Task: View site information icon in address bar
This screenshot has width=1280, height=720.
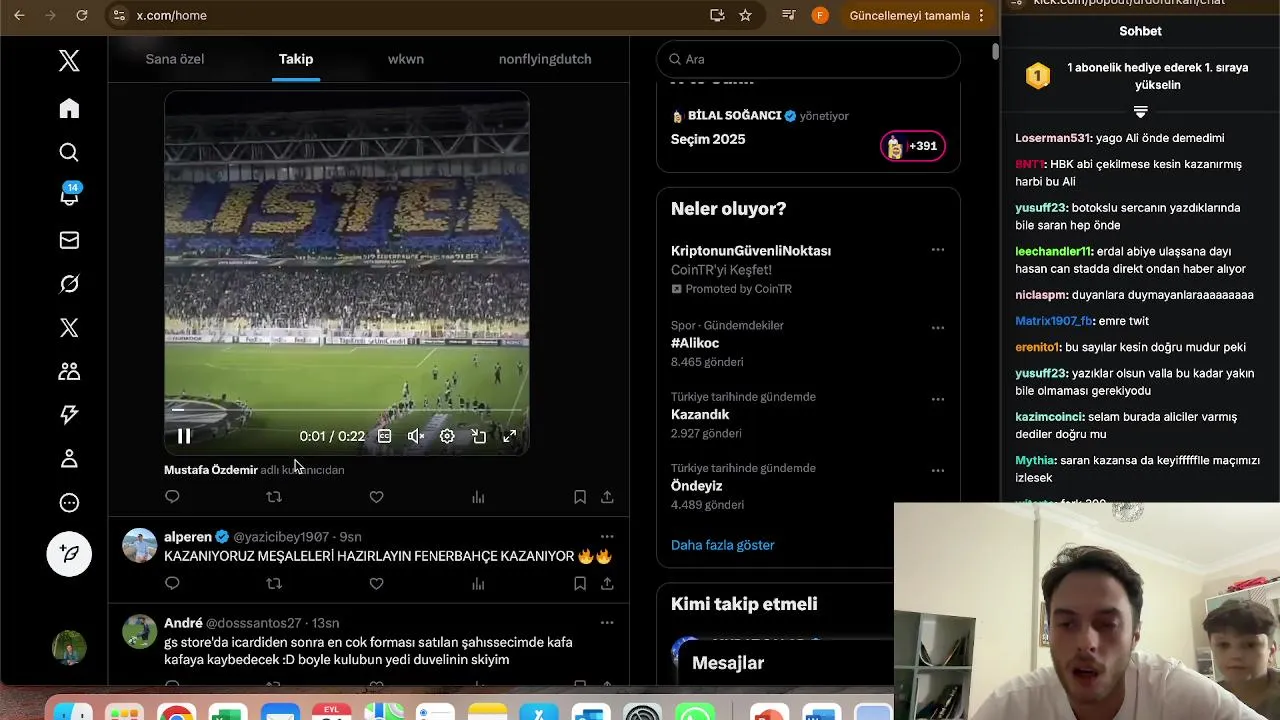Action: (x=120, y=15)
